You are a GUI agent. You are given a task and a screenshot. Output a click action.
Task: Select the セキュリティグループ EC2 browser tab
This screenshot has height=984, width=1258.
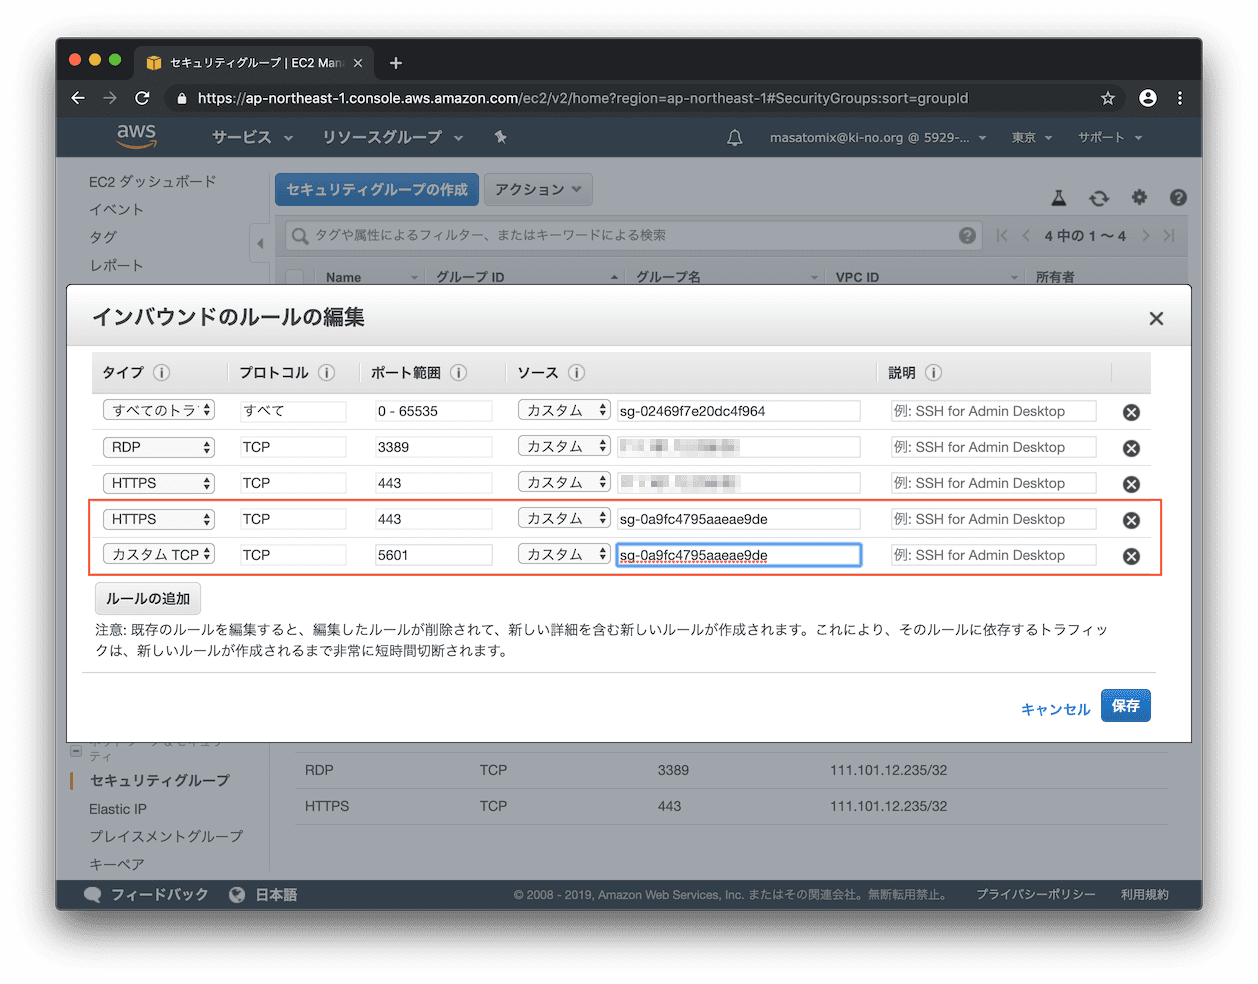[x=254, y=63]
